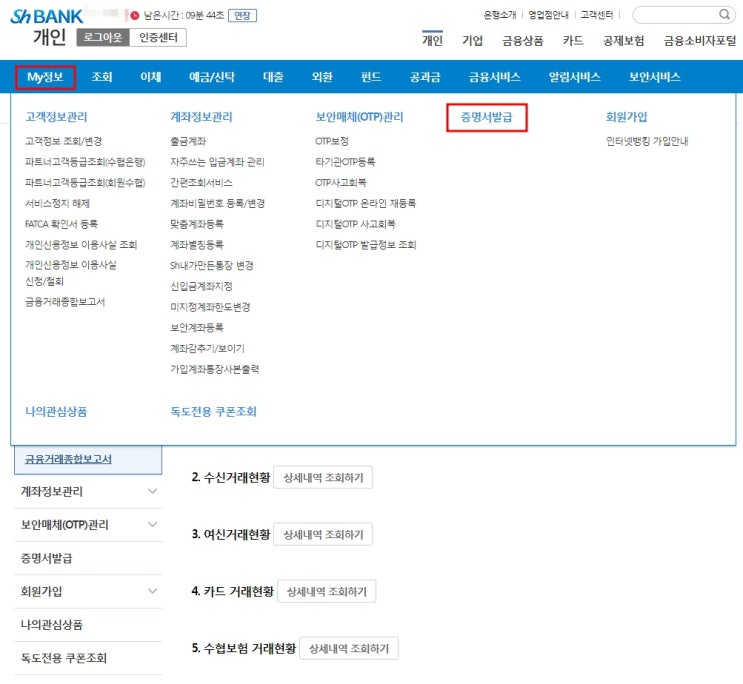Open 계좌별칭등록 link
743x684 pixels.
(197, 245)
